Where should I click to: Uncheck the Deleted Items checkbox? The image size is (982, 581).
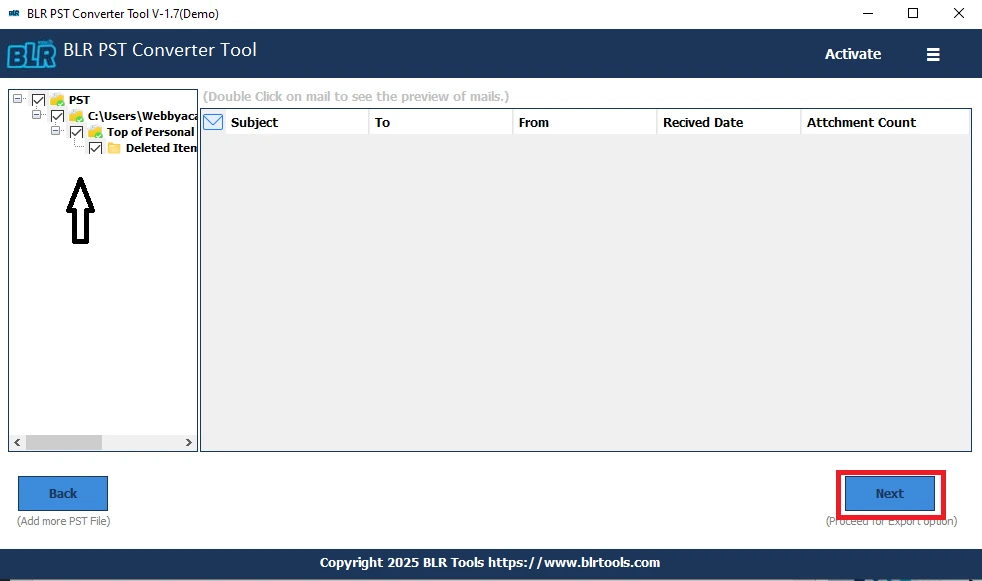95,147
